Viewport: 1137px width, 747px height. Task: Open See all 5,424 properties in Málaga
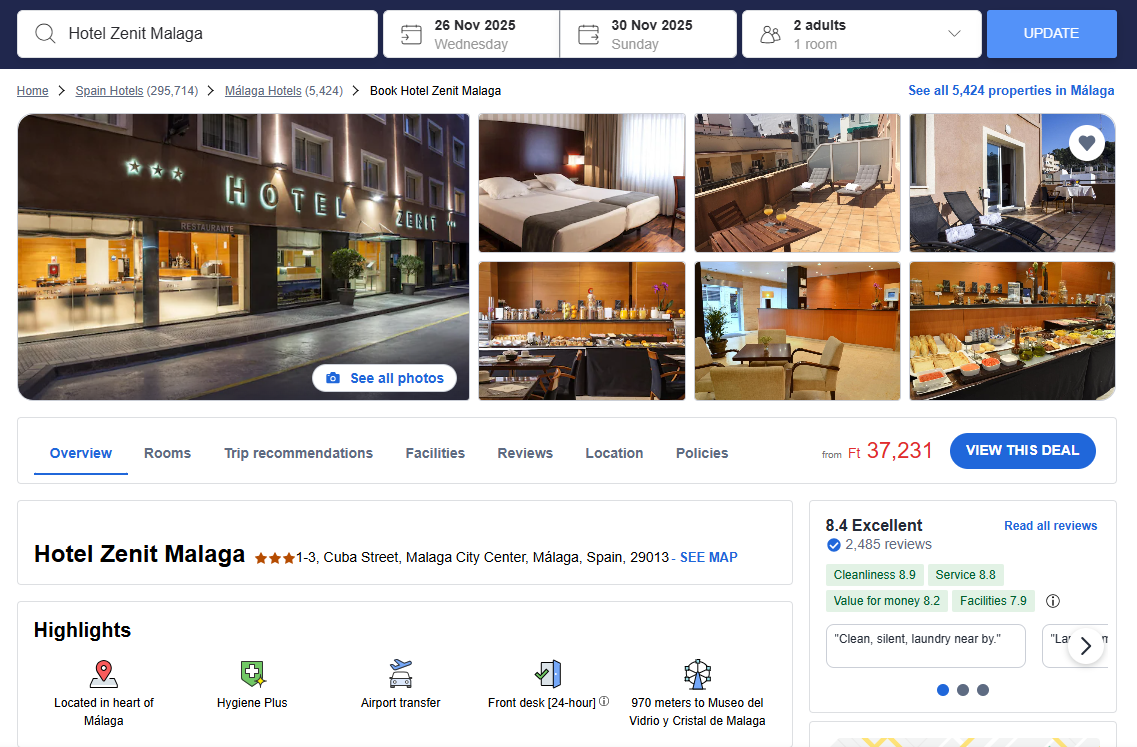1011,91
